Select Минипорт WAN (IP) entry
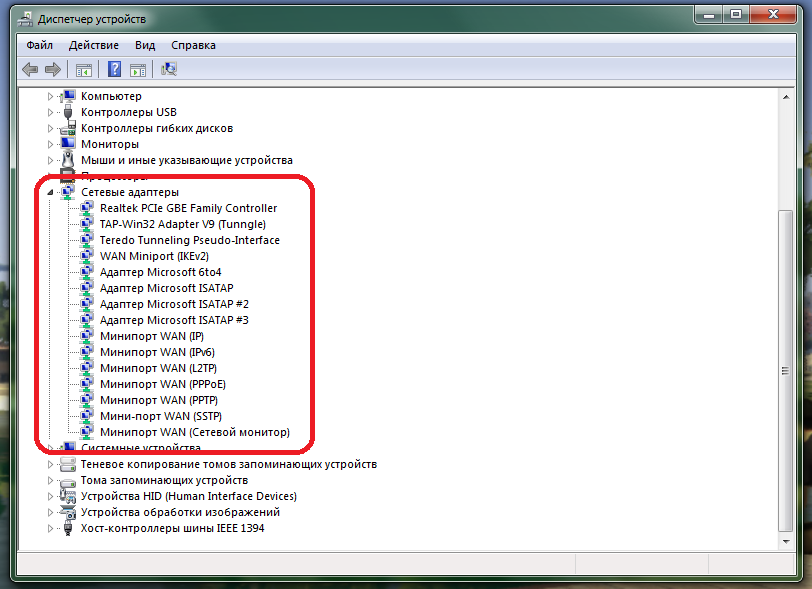 [152, 337]
